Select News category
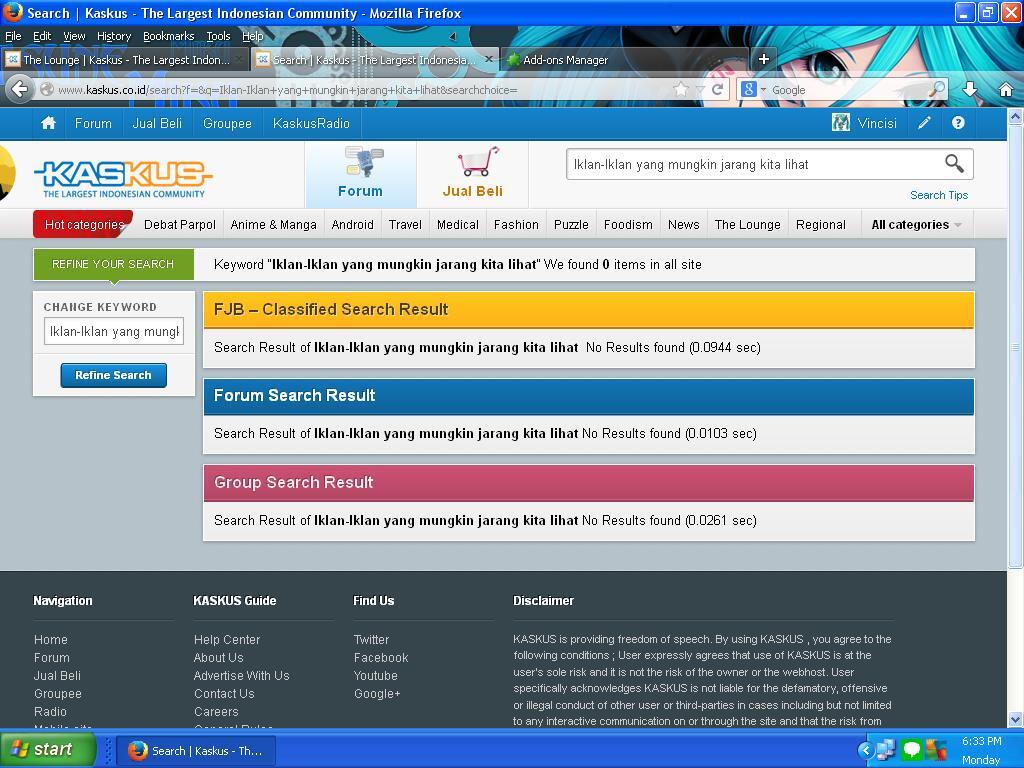This screenshot has width=1024, height=768. point(684,225)
